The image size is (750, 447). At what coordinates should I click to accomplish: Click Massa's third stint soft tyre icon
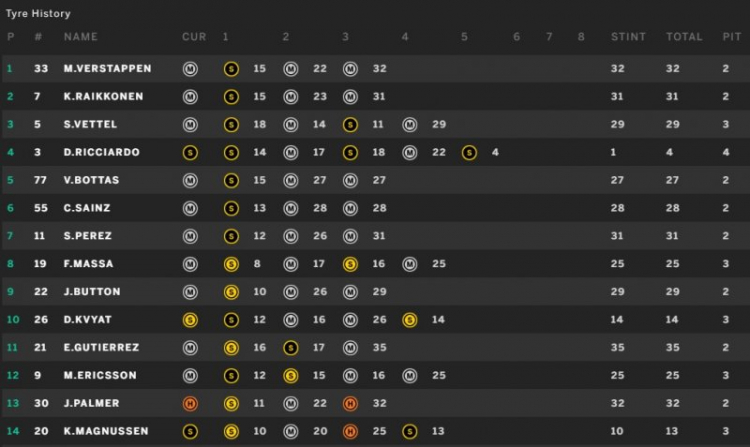pos(350,264)
